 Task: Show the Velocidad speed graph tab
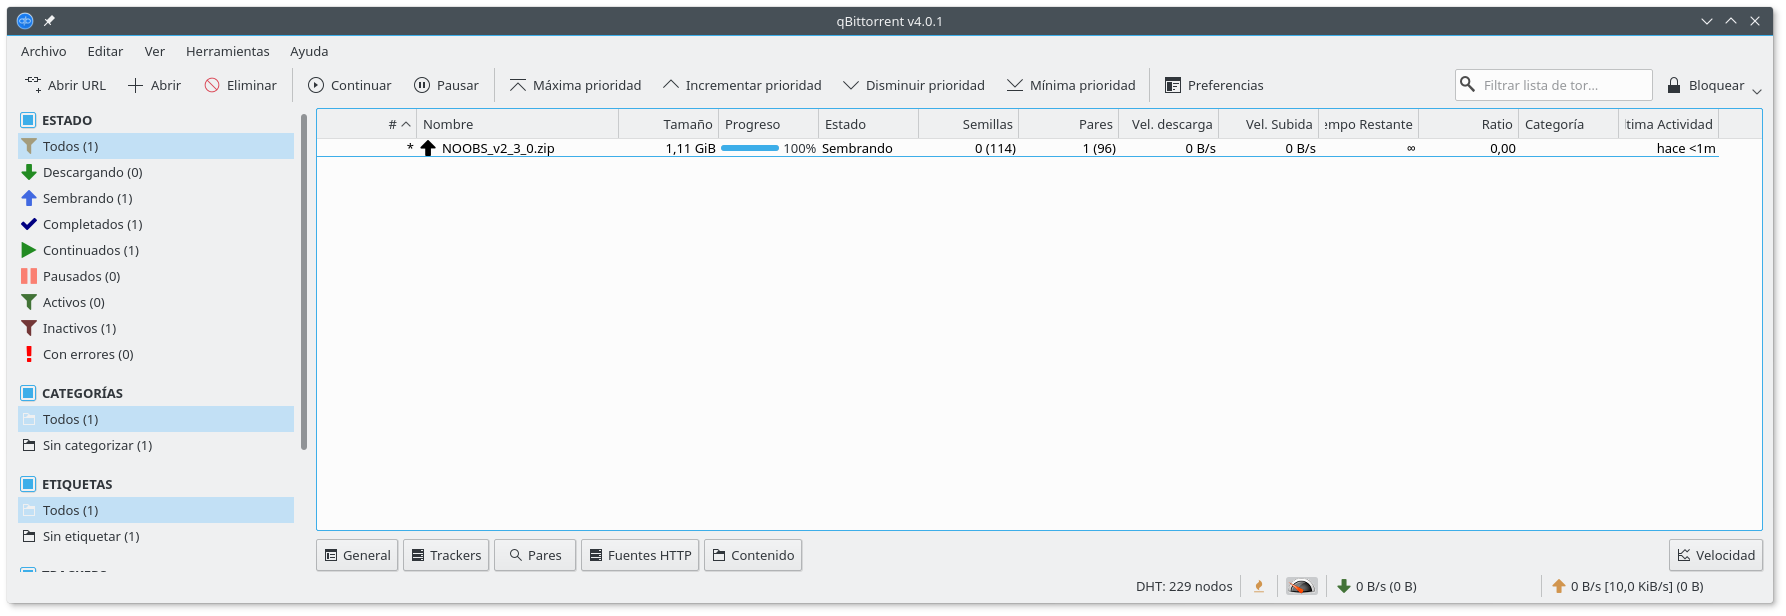tap(1716, 555)
